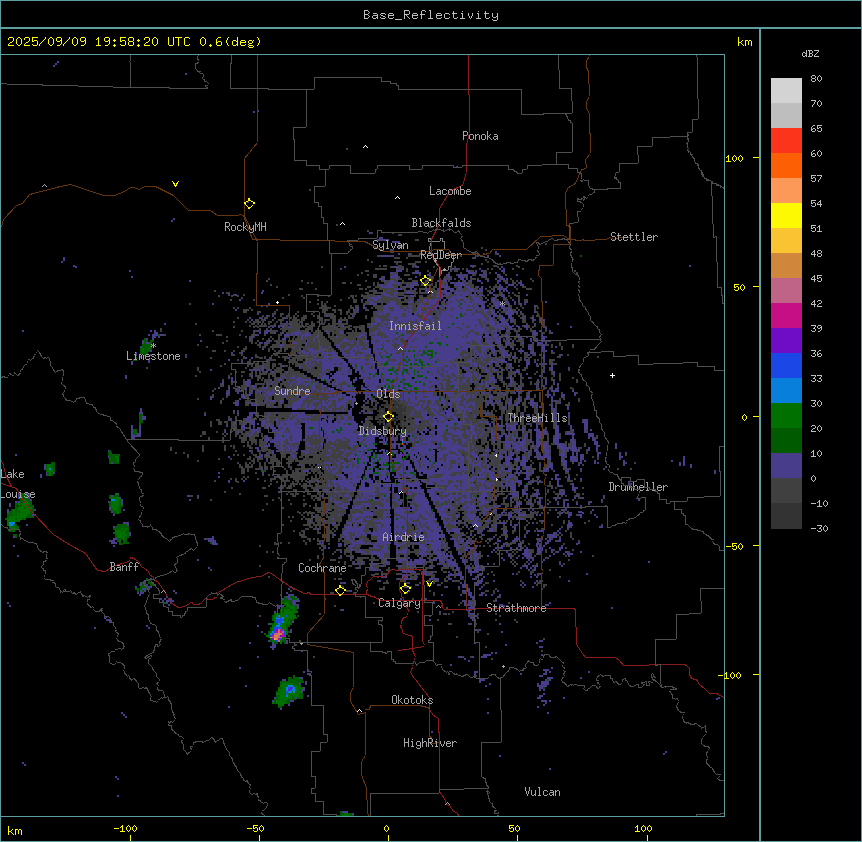Click the Lacombe city label
862x842 pixels.
pos(450,191)
